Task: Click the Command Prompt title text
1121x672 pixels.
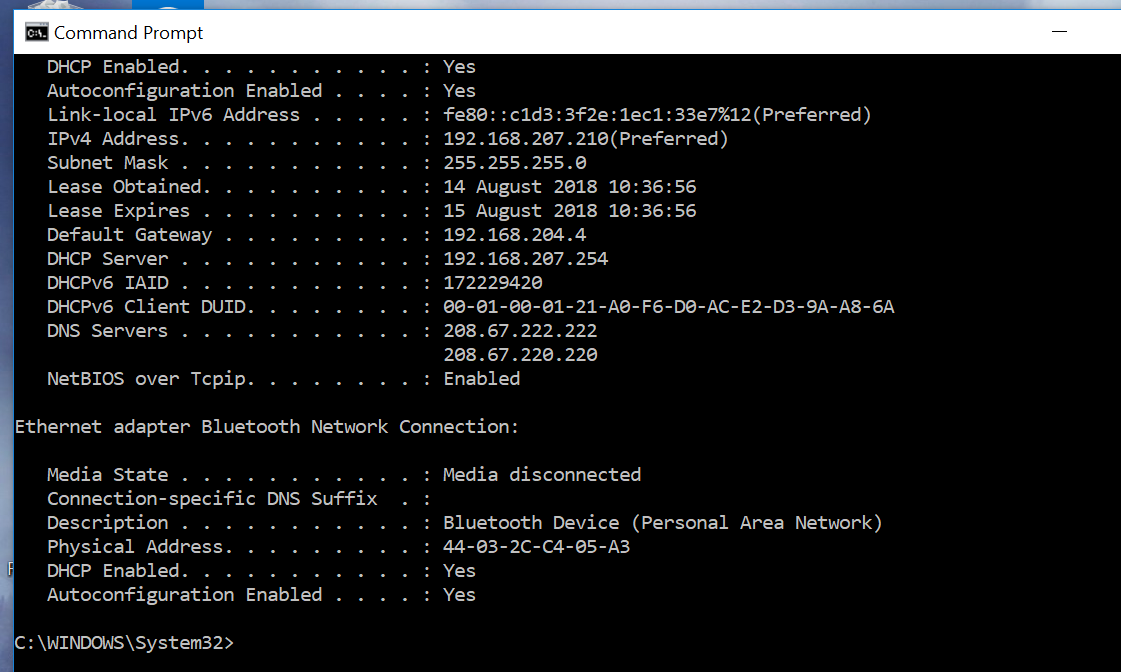Action: [128, 33]
